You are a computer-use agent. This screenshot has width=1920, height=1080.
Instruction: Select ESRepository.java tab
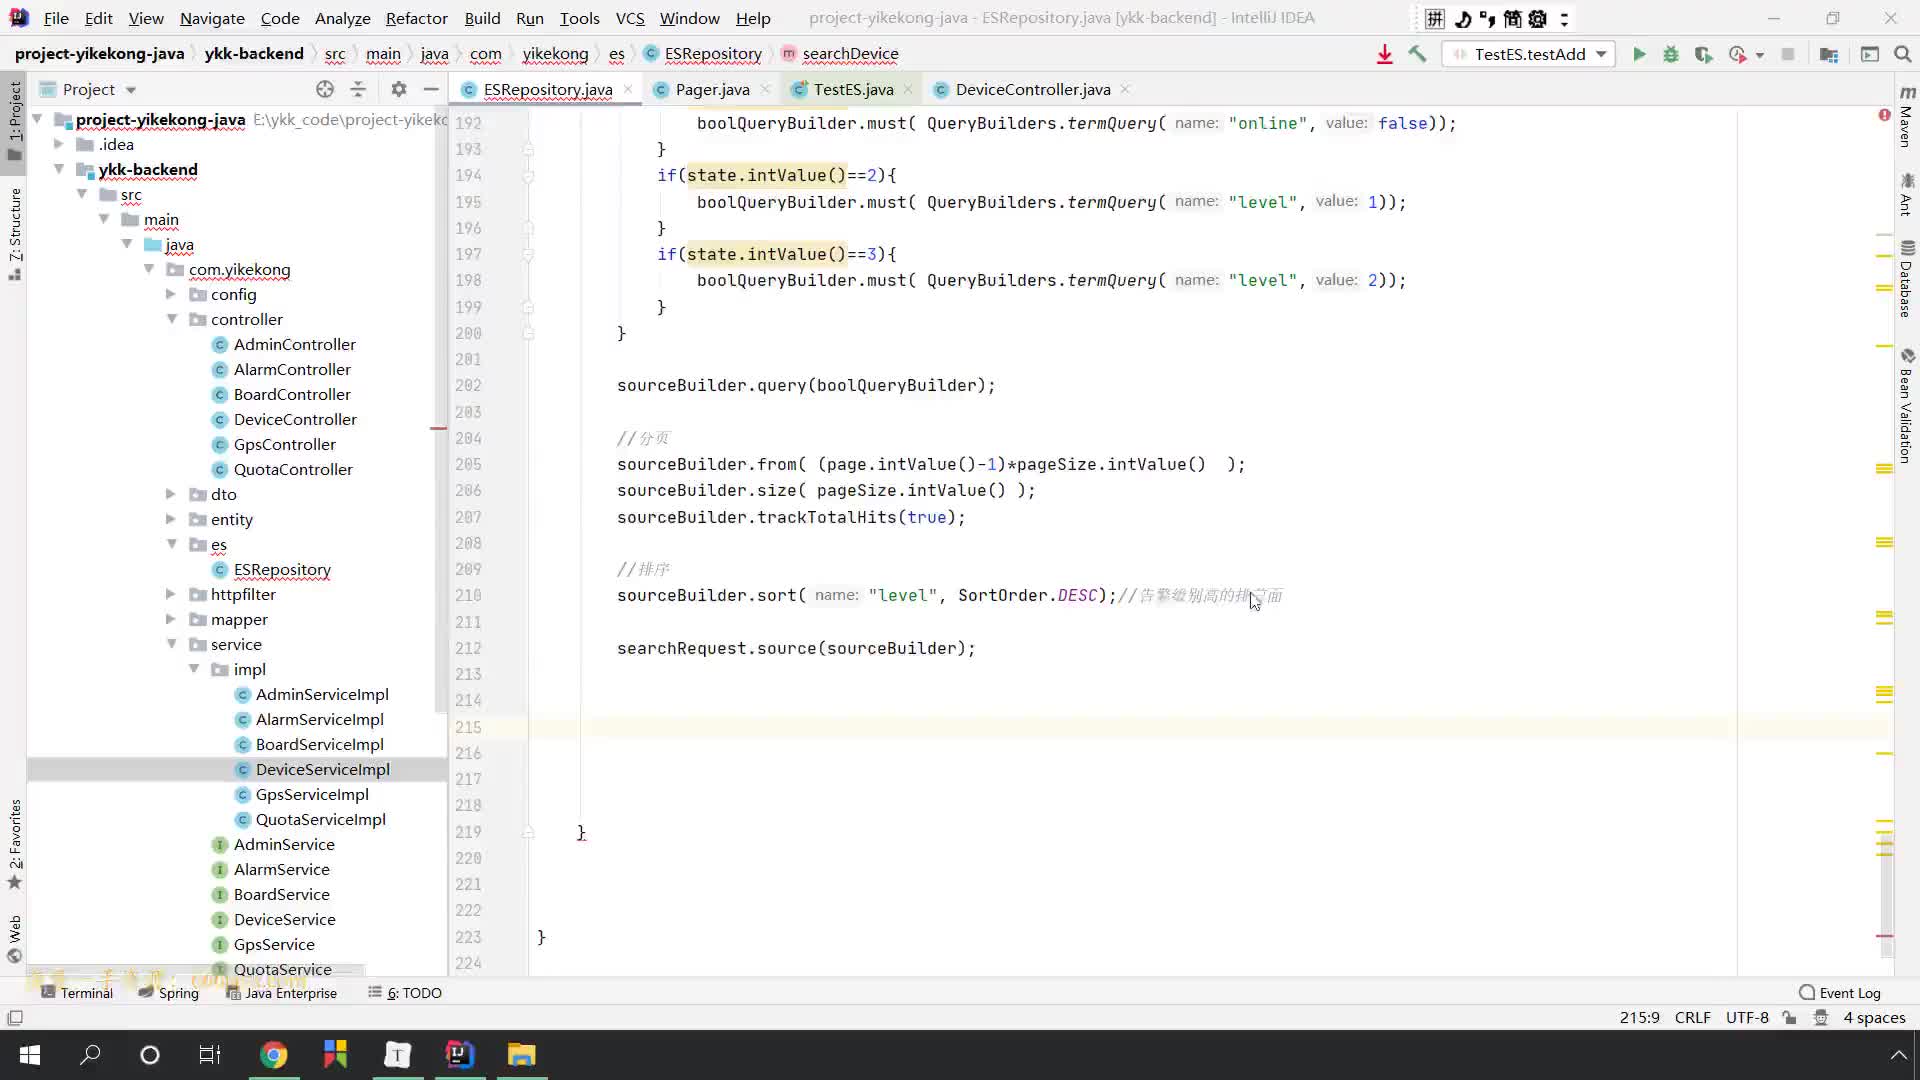(549, 88)
